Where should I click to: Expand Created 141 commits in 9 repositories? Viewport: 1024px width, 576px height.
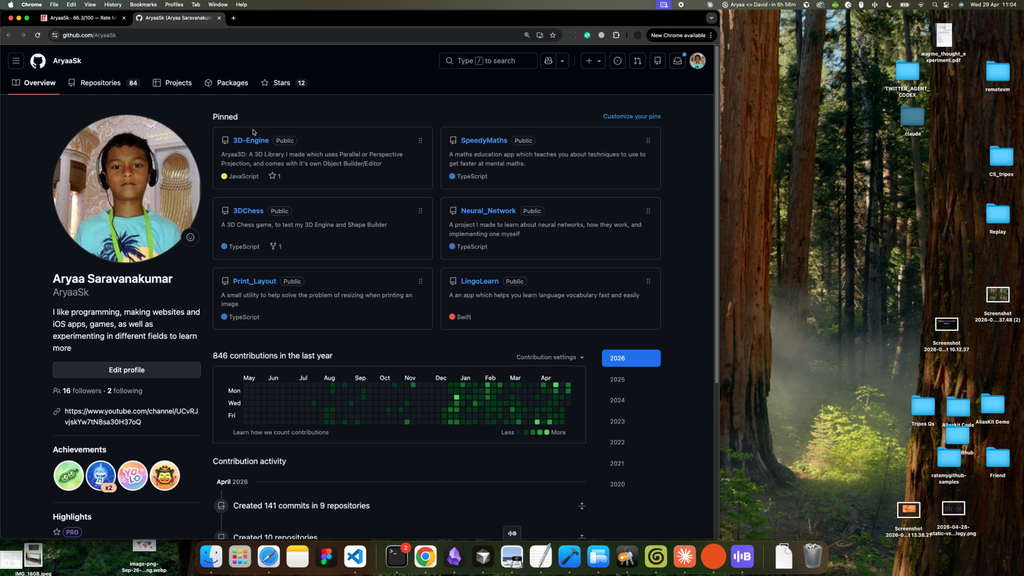[581, 506]
